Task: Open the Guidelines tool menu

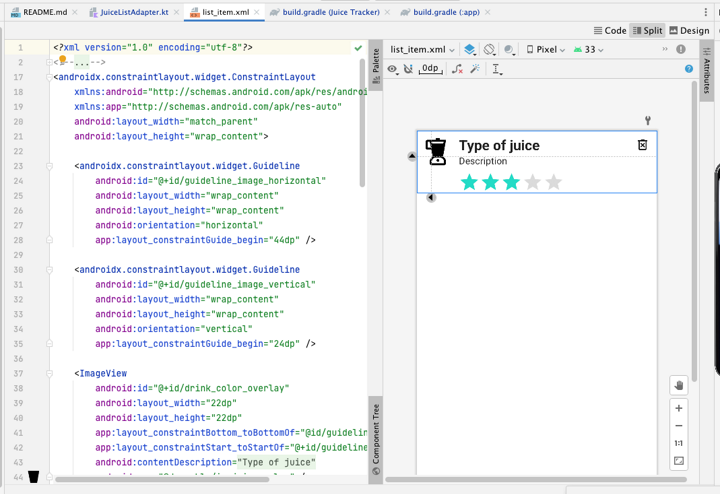Action: pyautogui.click(x=497, y=69)
